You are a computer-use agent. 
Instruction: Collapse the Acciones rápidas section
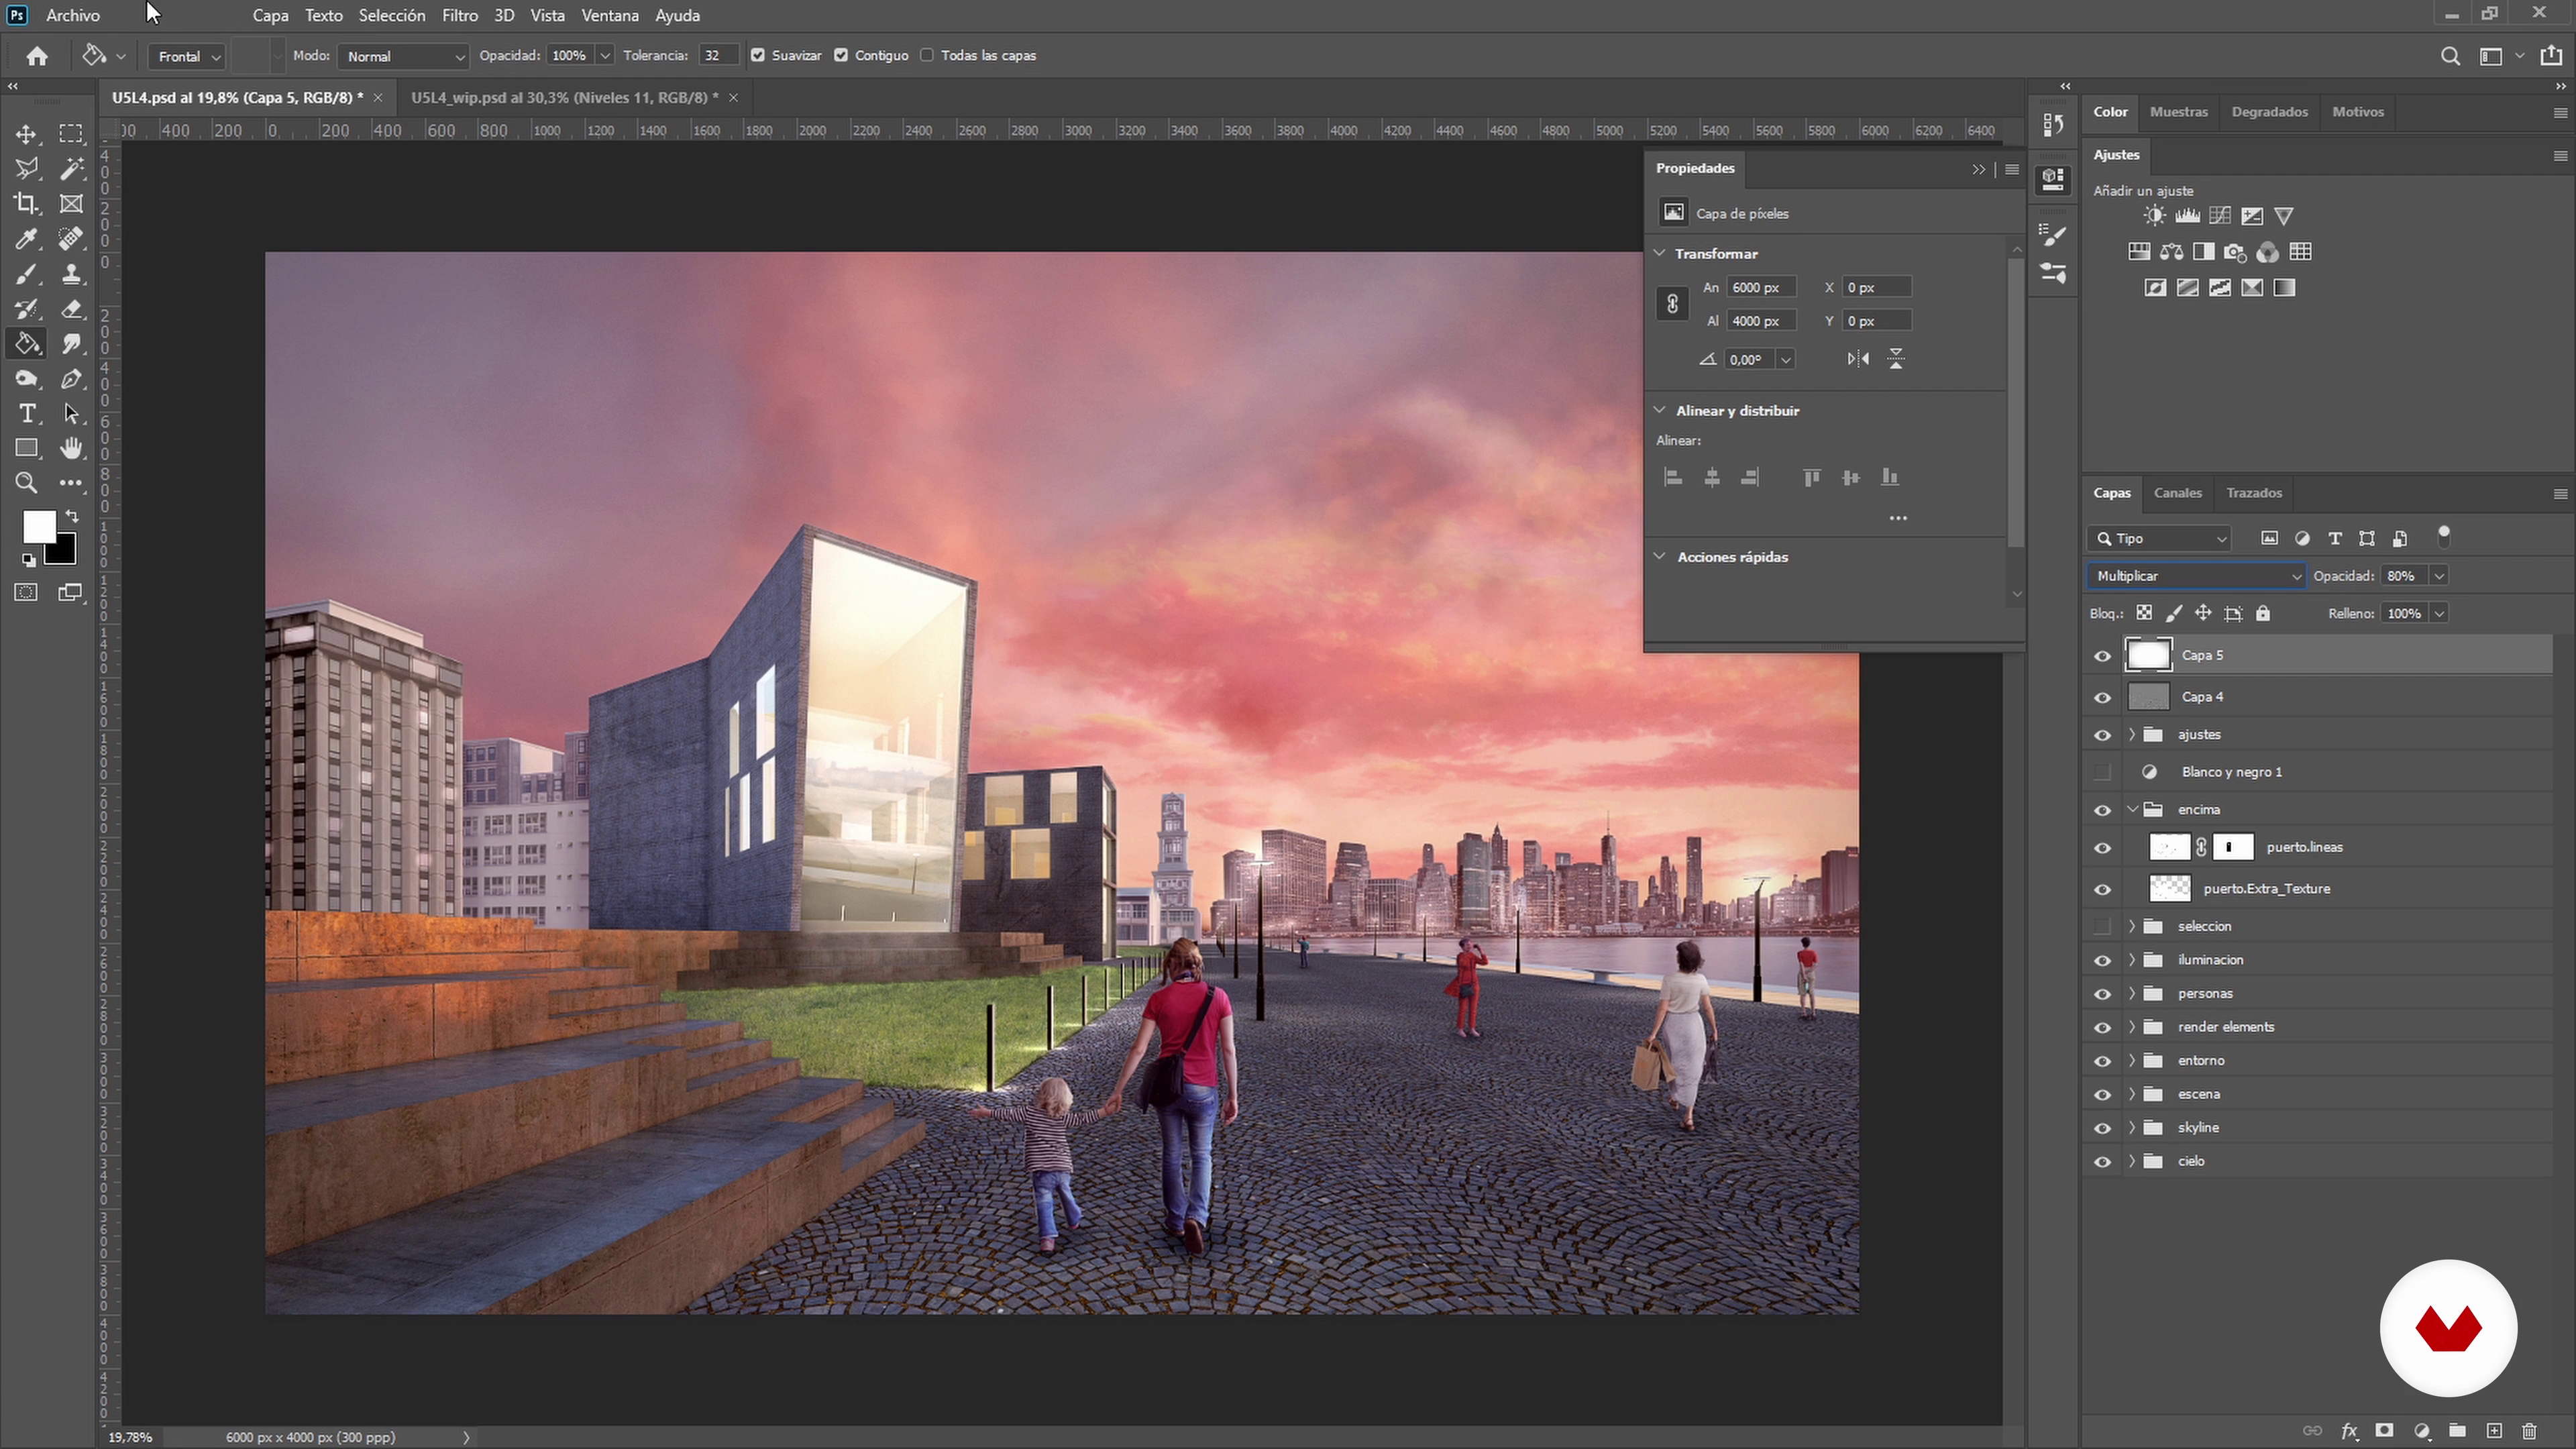(1660, 556)
